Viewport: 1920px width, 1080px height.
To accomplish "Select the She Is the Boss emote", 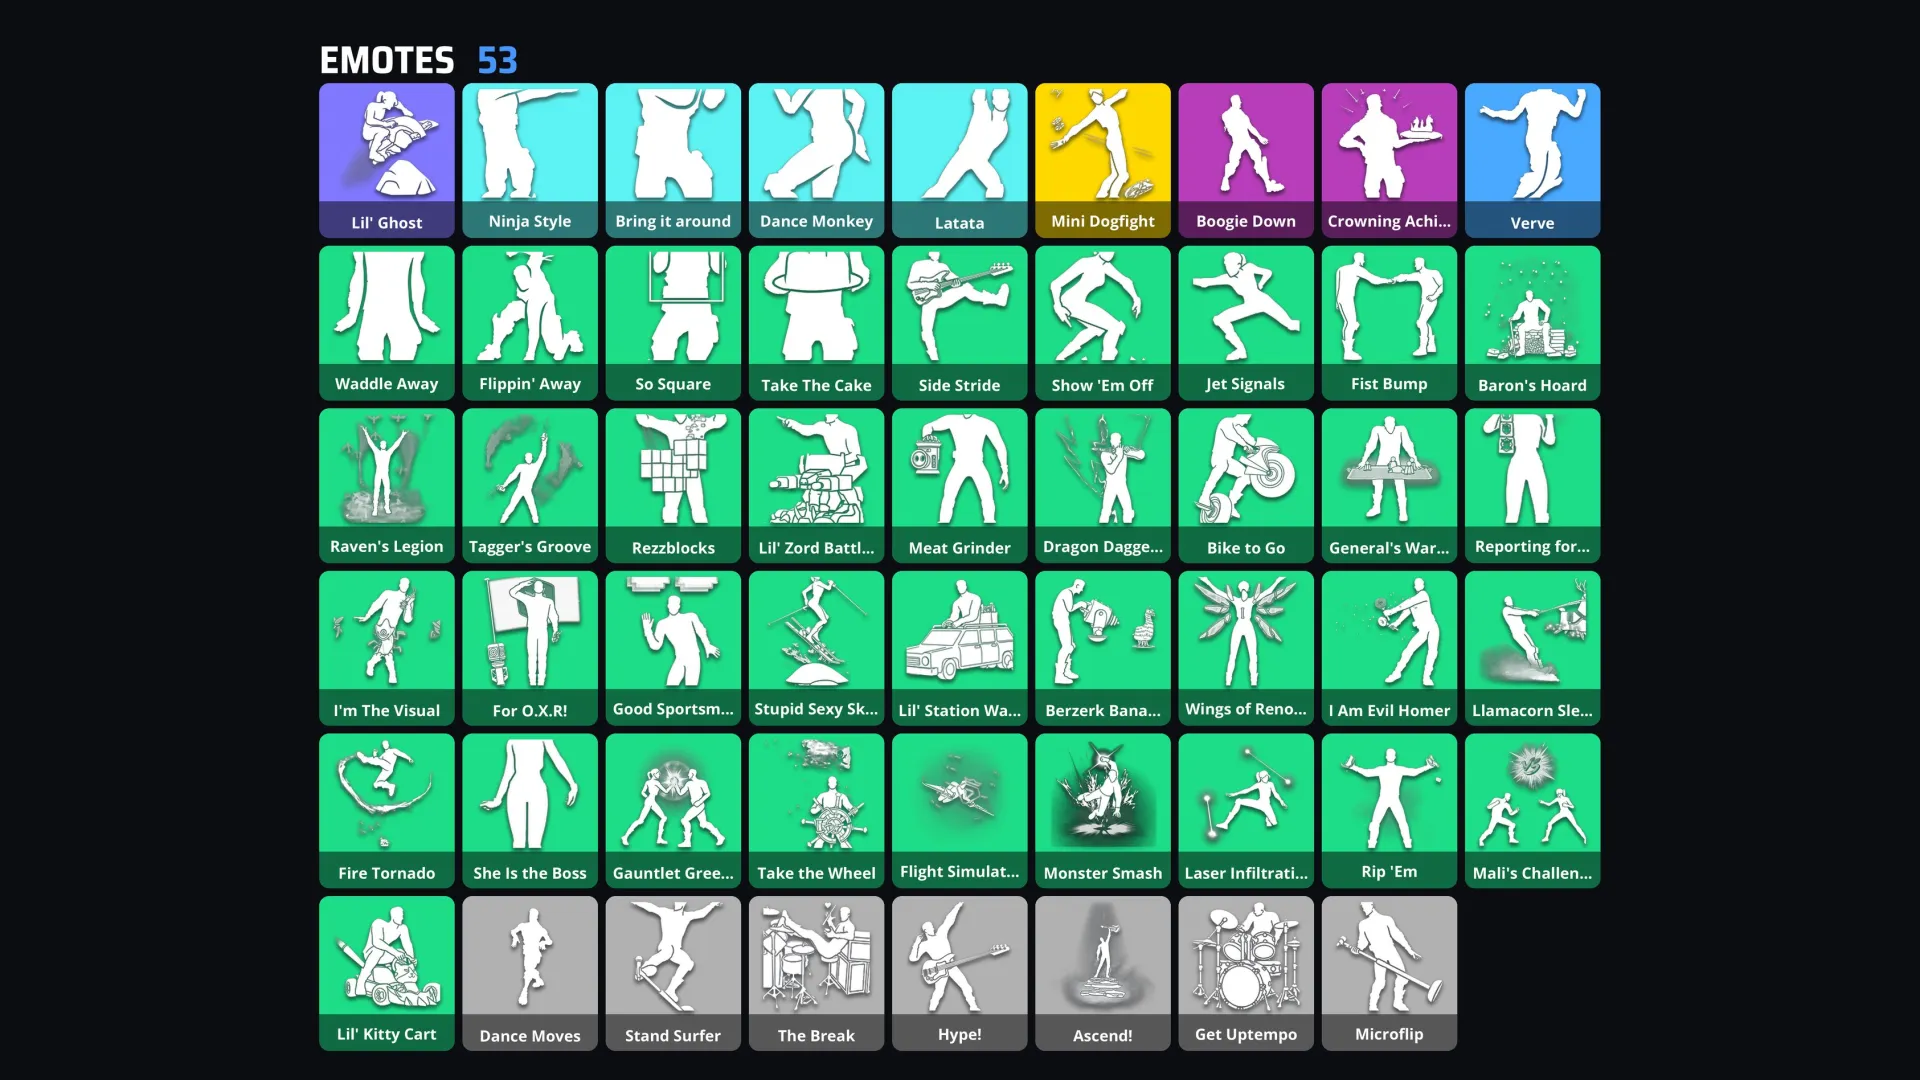I will point(530,811).
